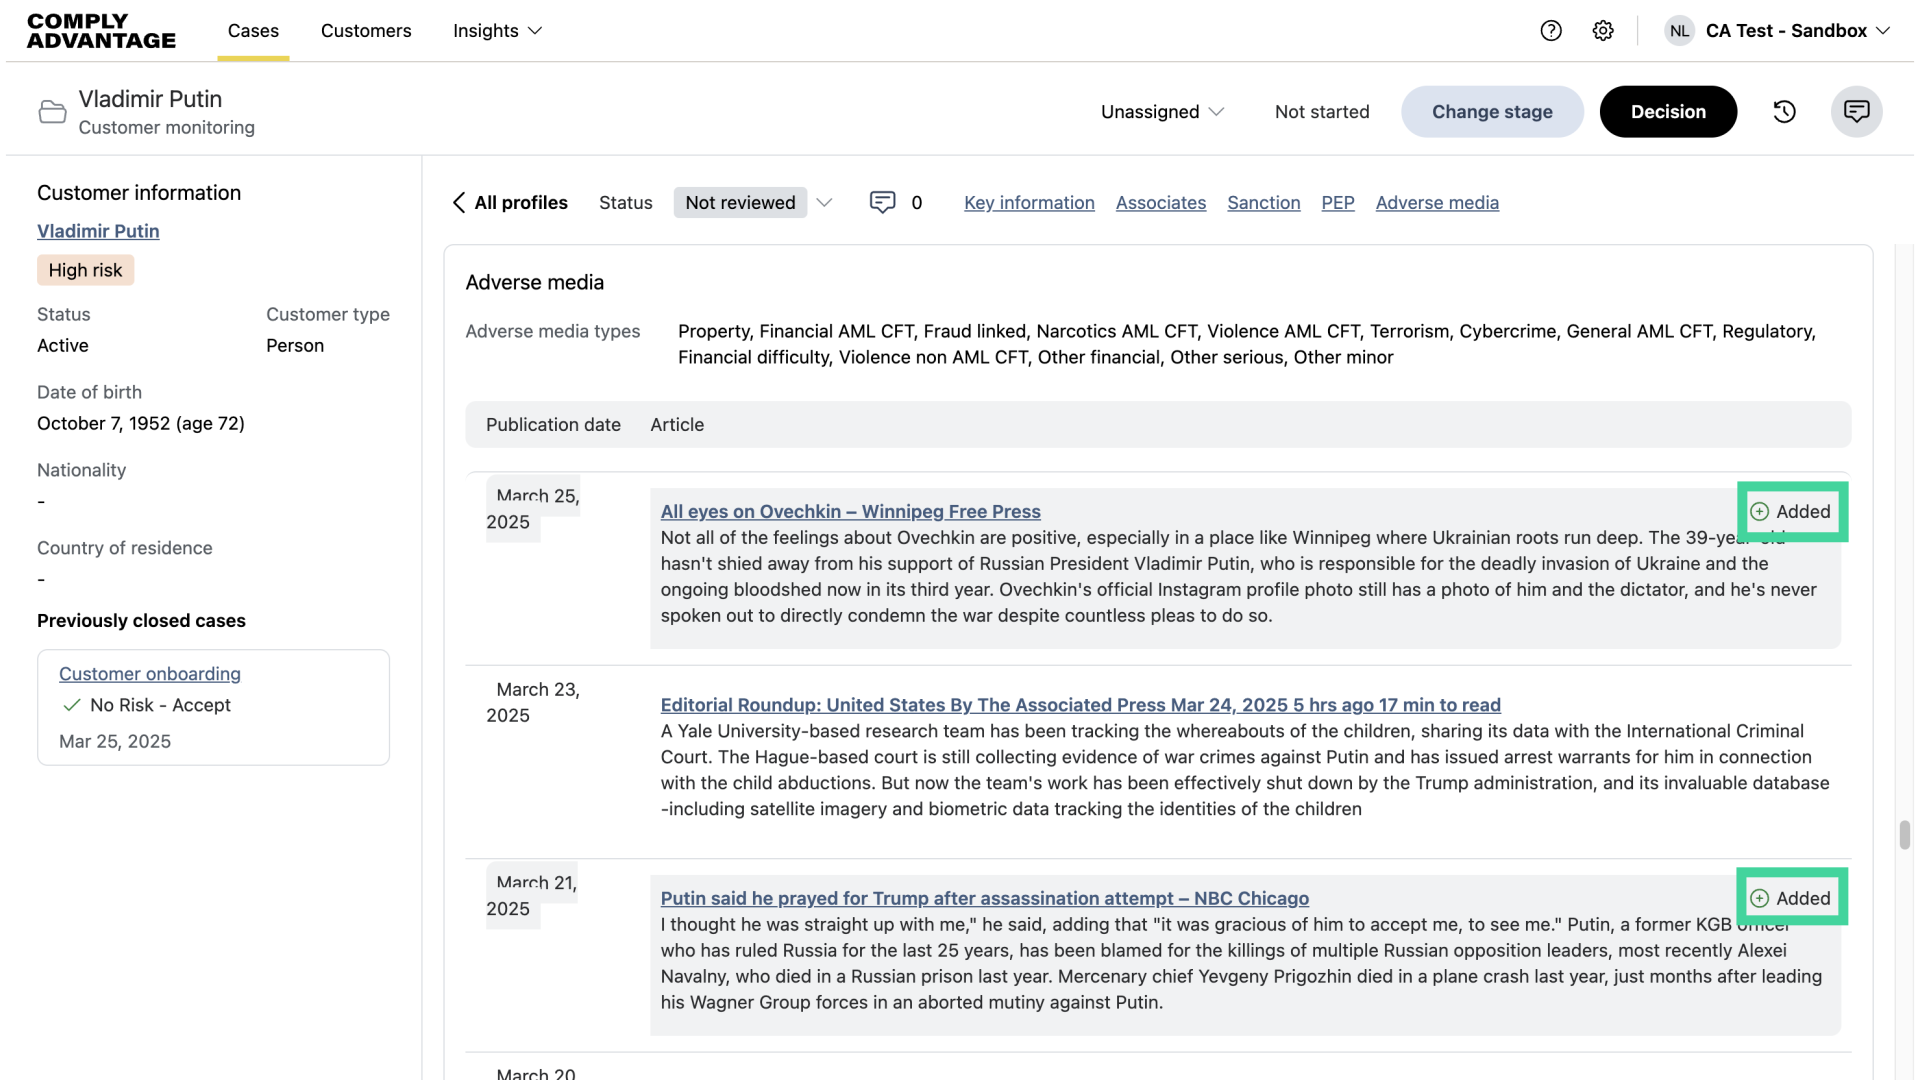Image resolution: width=1920 pixels, height=1080 pixels.
Task: Jump to the Sanction section
Action: click(1263, 203)
